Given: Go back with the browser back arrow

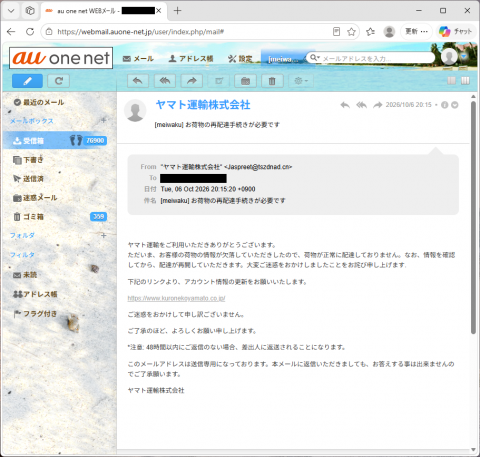Looking at the screenshot, I should click(11, 32).
